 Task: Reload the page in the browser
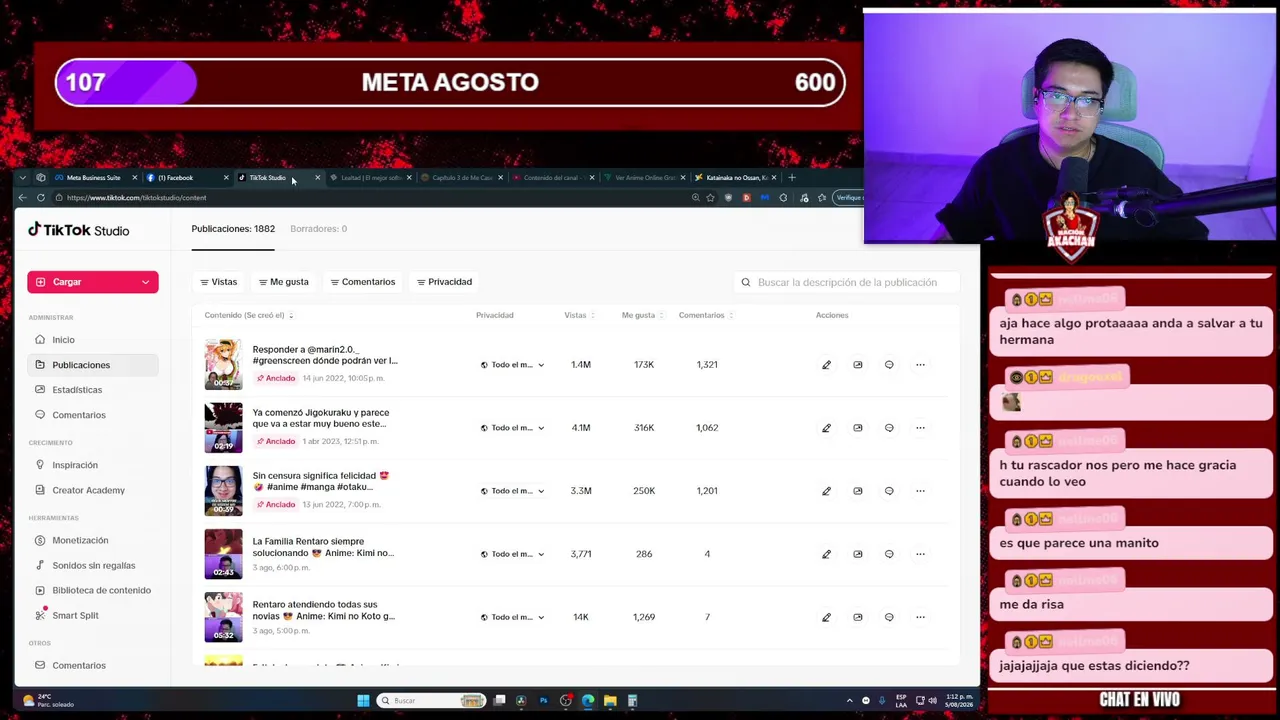(x=41, y=198)
